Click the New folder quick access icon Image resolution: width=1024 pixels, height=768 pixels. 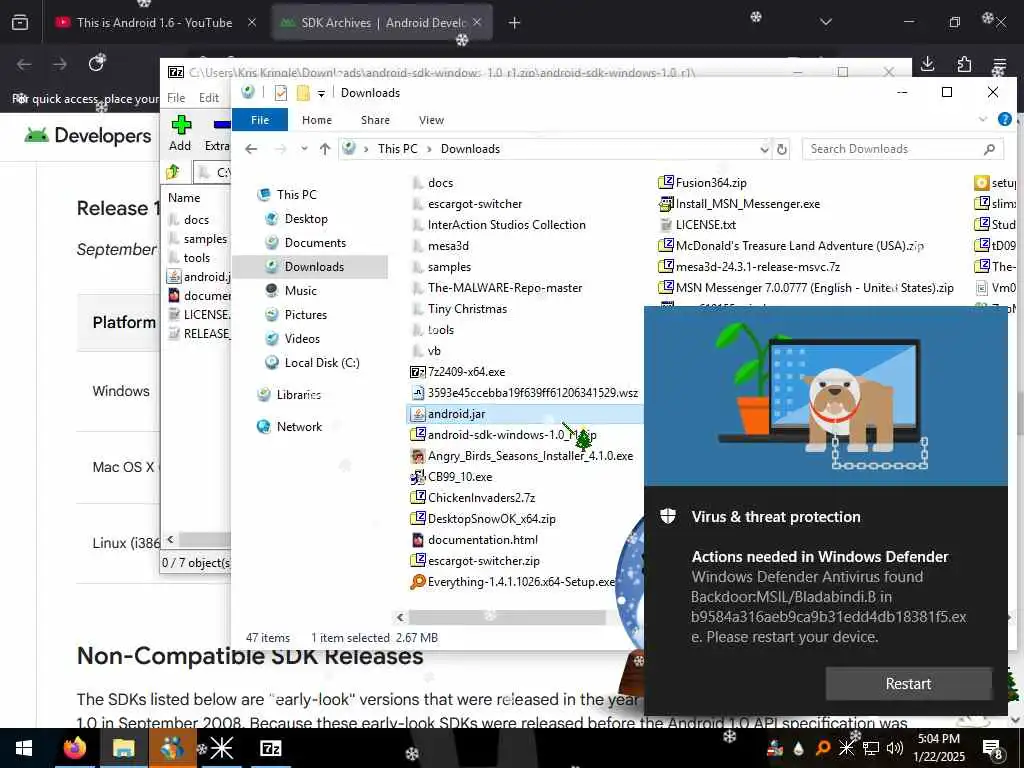[303, 93]
